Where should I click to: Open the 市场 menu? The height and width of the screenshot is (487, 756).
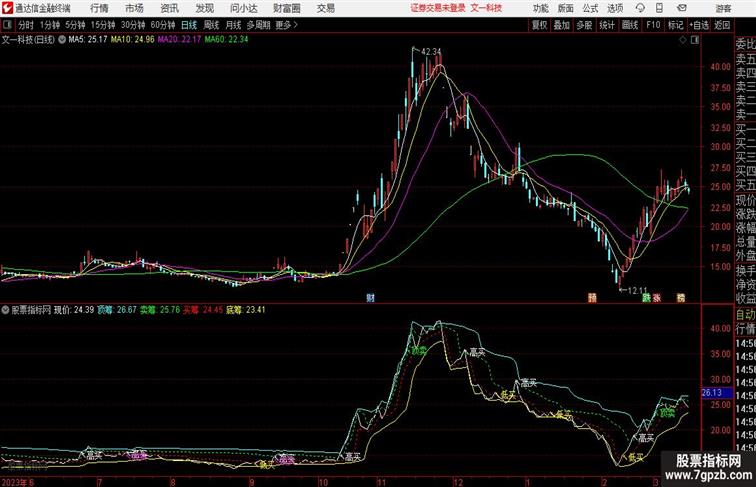pyautogui.click(x=134, y=8)
